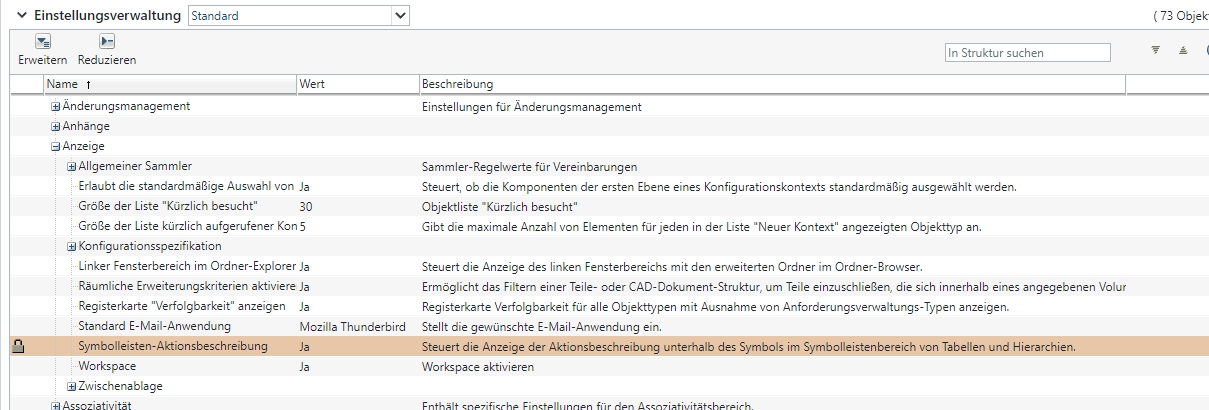Screen dimensions: 1209x410
Task: Expand the Zwischenablage node
Action: pos(72,387)
